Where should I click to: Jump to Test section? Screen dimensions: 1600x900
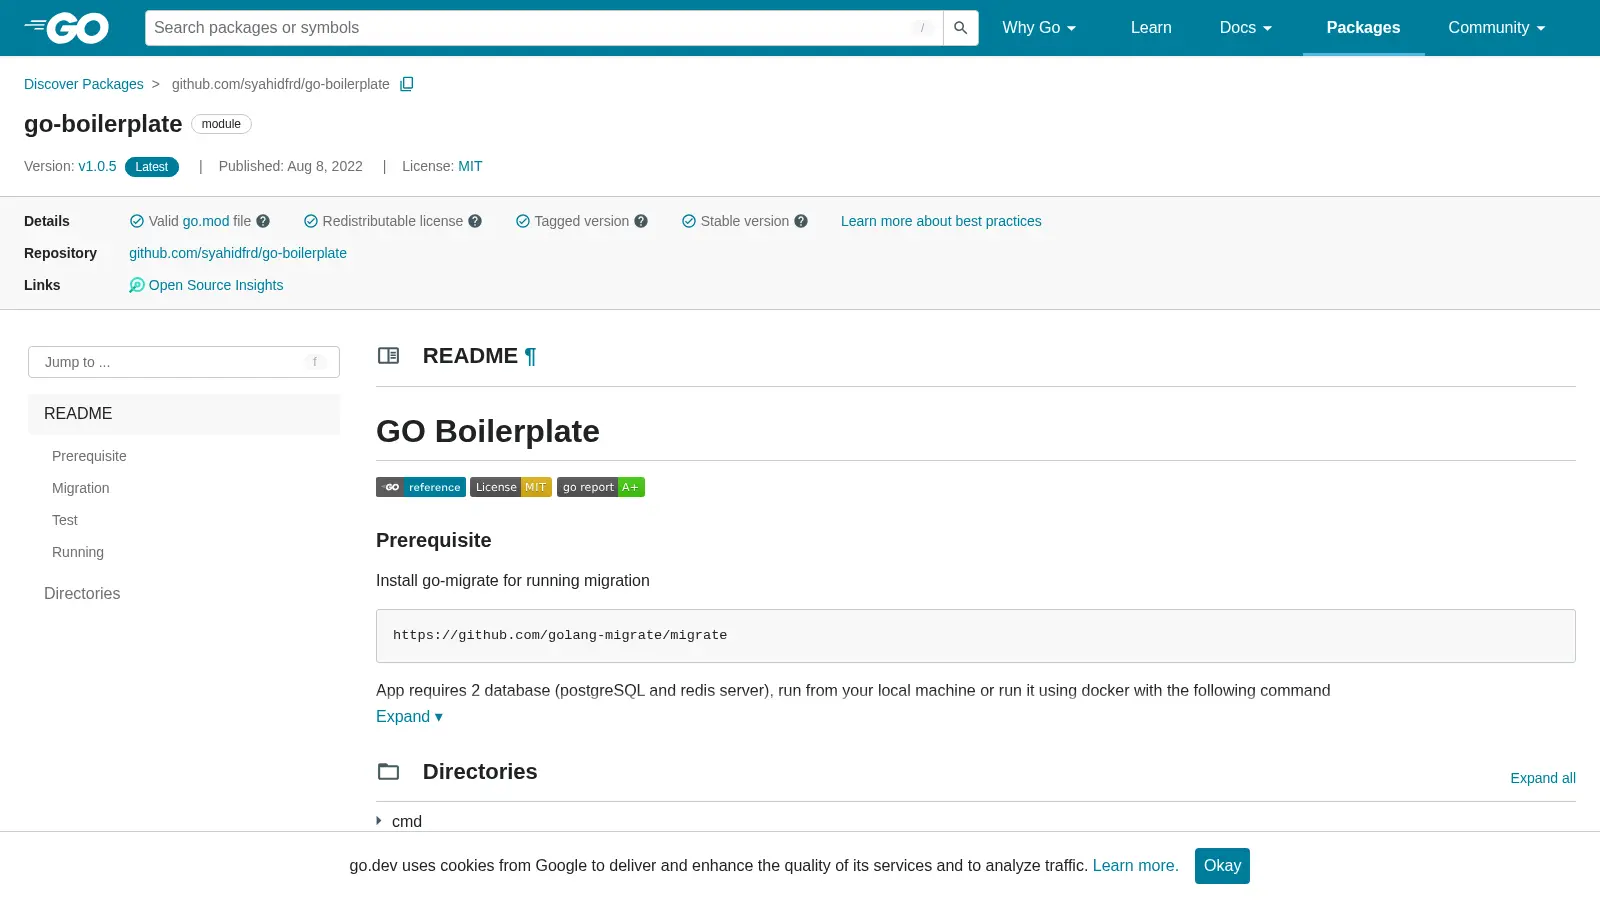pyautogui.click(x=65, y=520)
